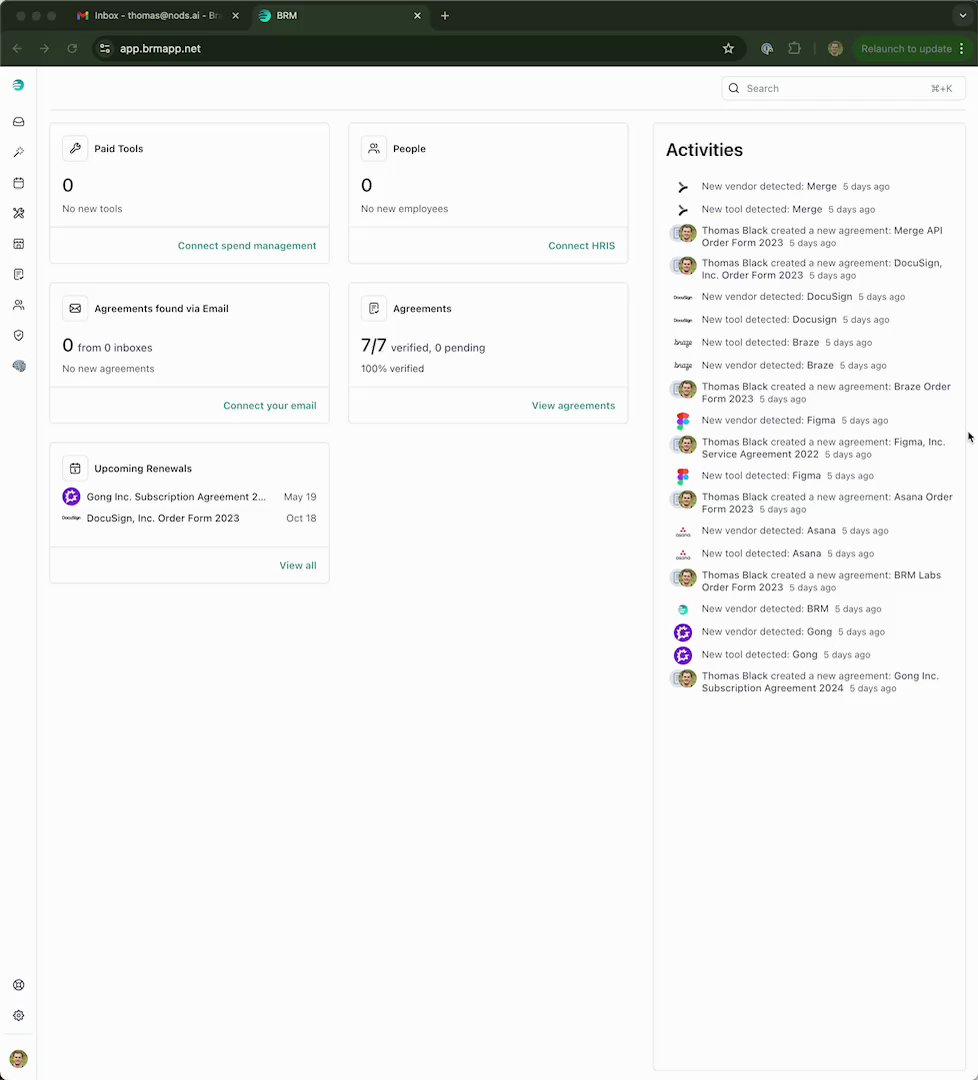Click Connect your email link
The height and width of the screenshot is (1080, 978).
pyautogui.click(x=269, y=406)
